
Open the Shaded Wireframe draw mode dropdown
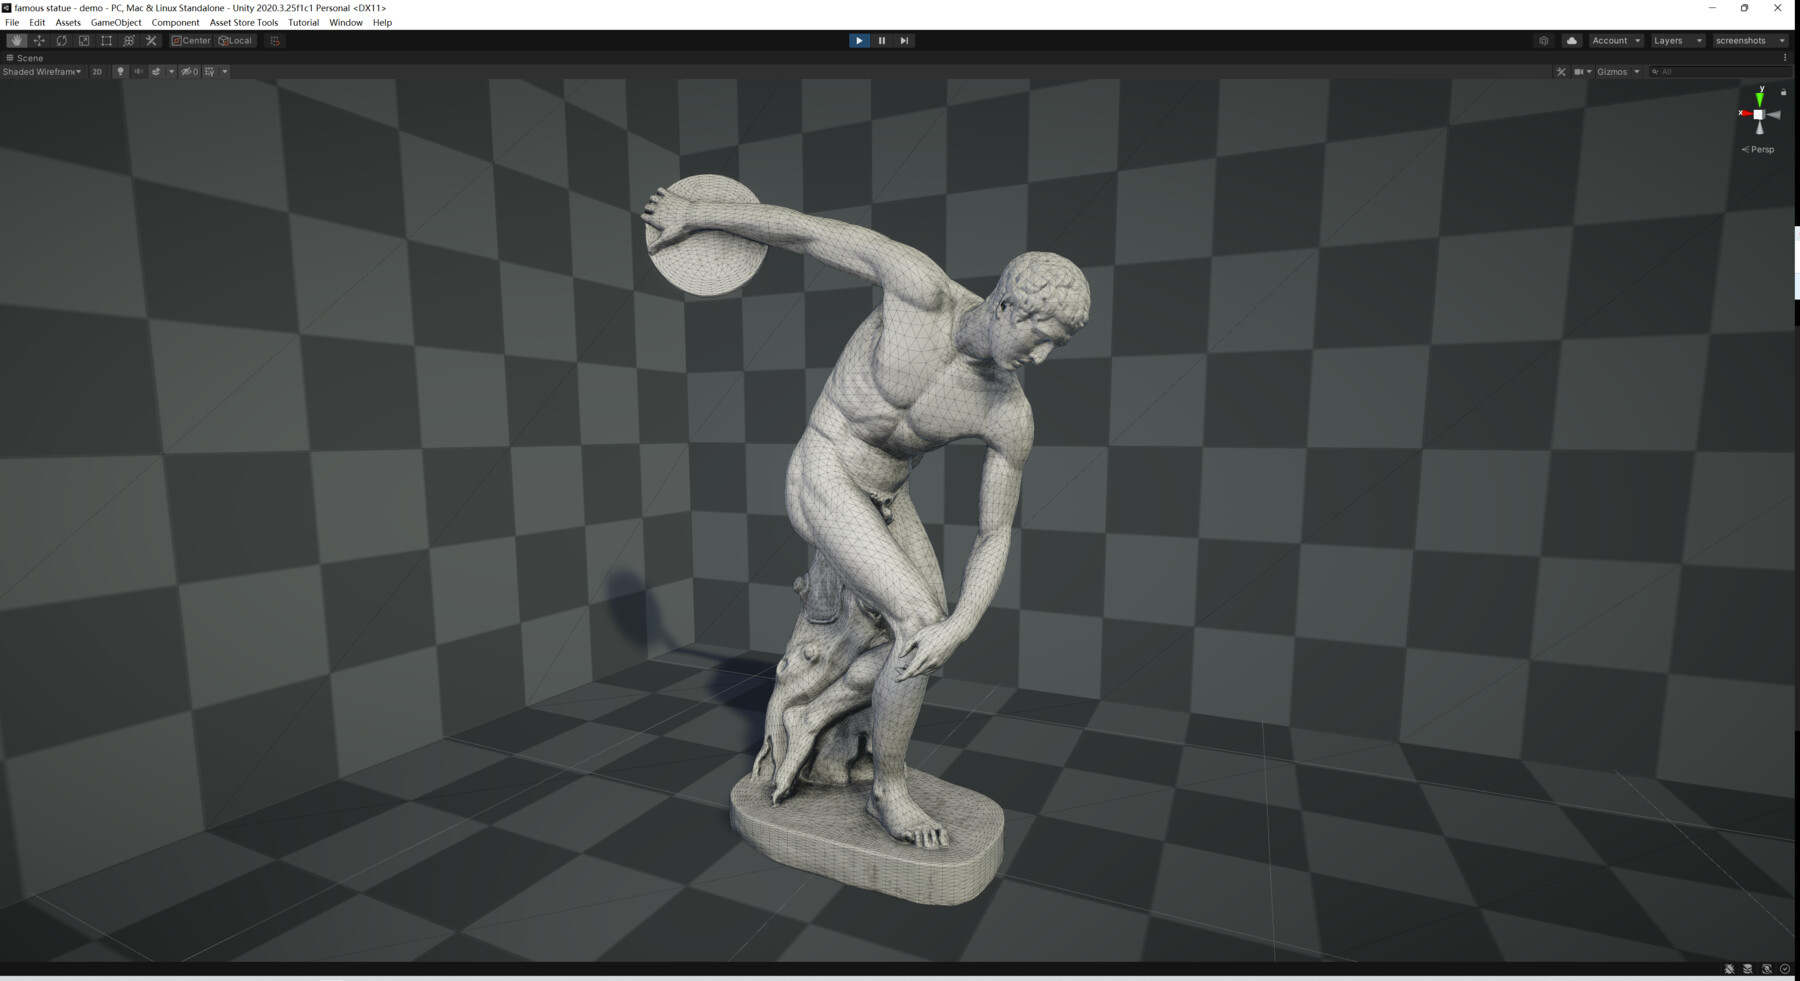(40, 71)
